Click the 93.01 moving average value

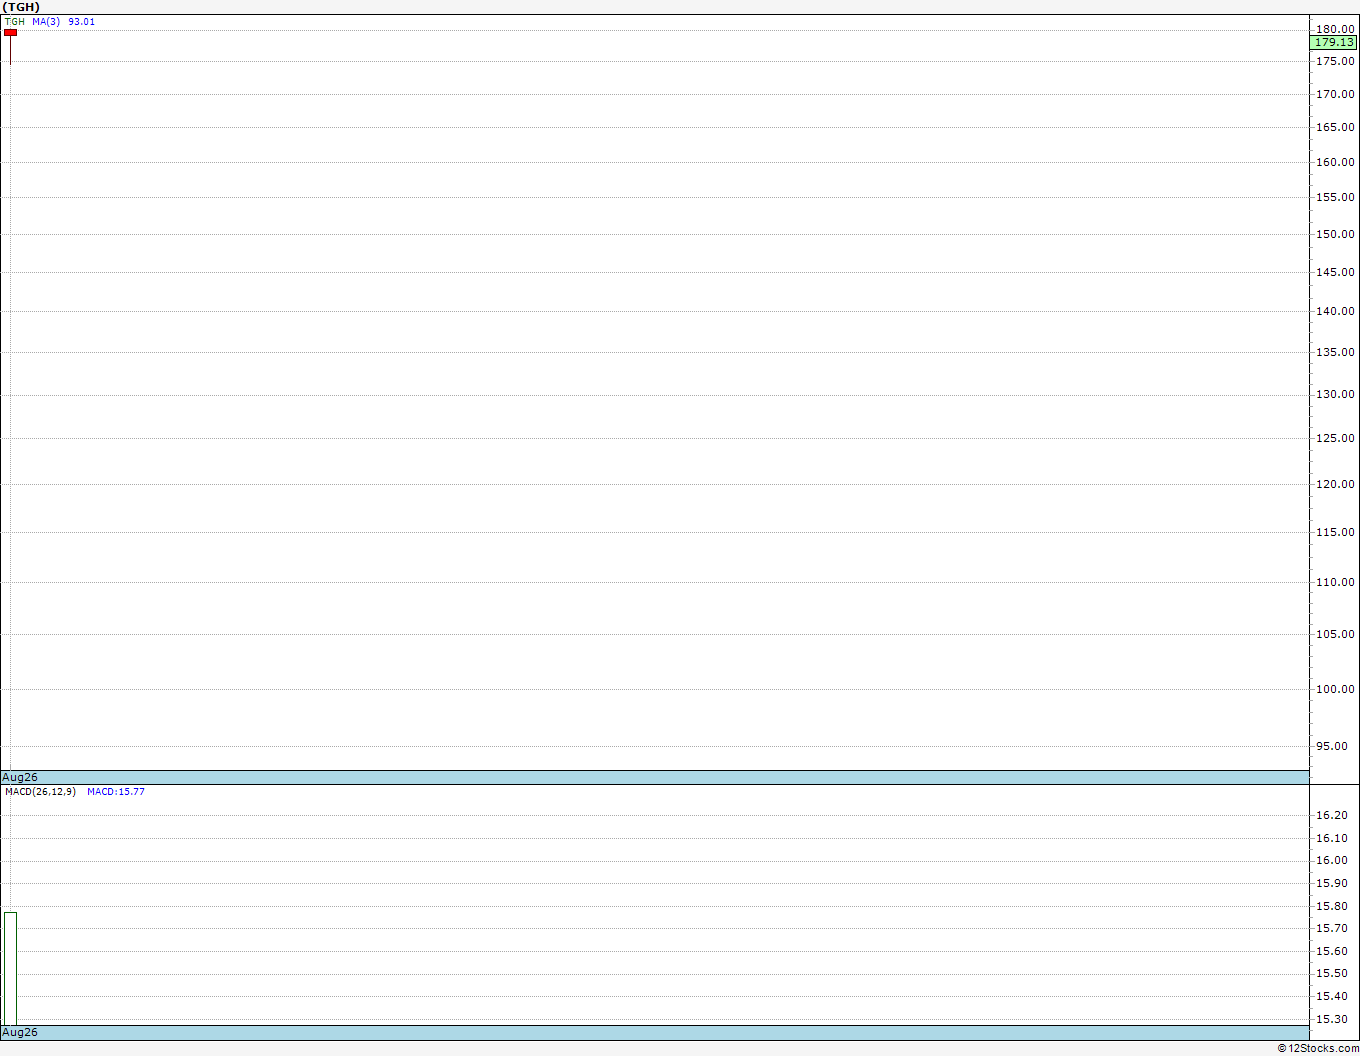point(82,21)
